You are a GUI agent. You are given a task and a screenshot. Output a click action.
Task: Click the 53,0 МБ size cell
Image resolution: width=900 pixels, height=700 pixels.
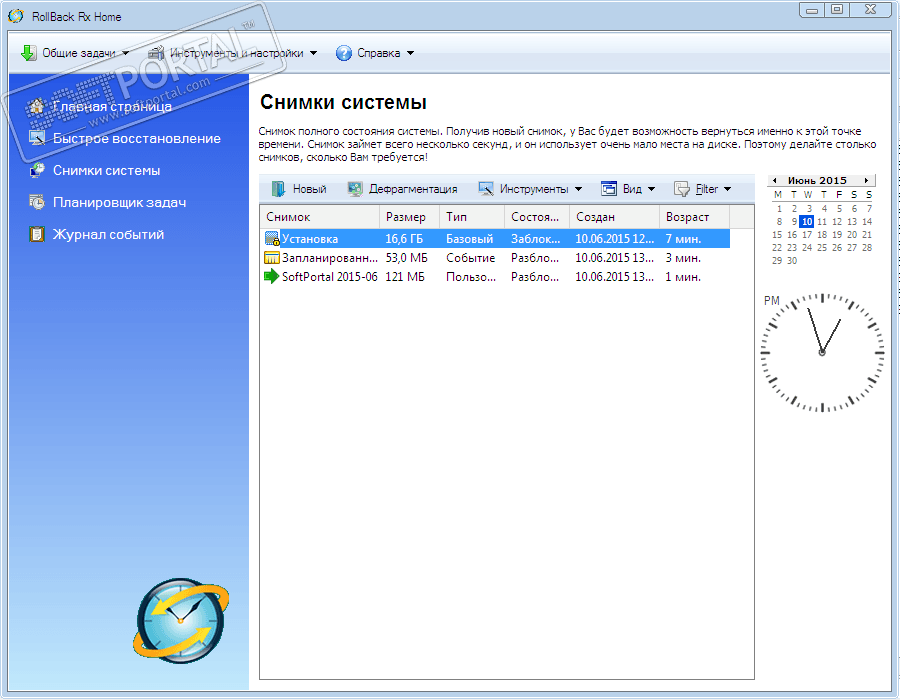point(406,258)
